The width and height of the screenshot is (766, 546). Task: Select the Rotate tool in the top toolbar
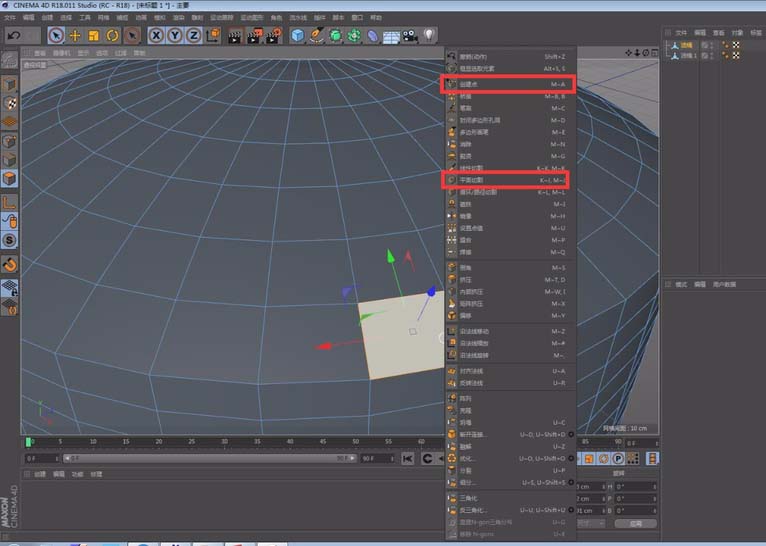tap(112, 35)
